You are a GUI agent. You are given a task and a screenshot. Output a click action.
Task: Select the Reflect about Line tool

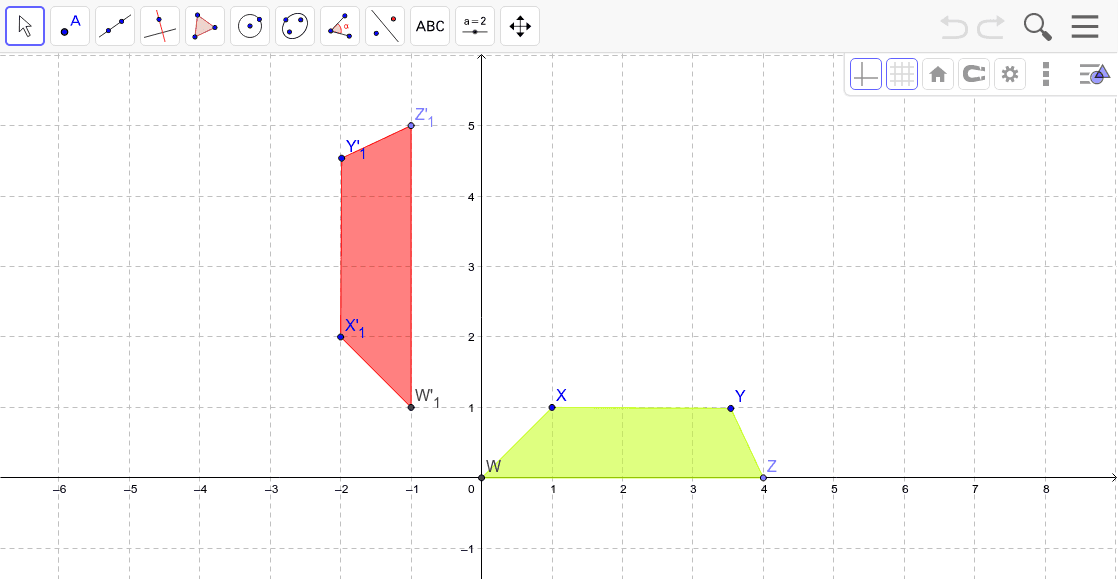click(x=384, y=25)
